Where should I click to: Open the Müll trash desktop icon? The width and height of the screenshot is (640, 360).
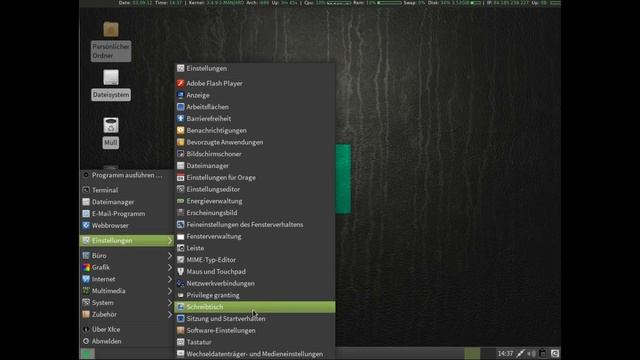(111, 125)
